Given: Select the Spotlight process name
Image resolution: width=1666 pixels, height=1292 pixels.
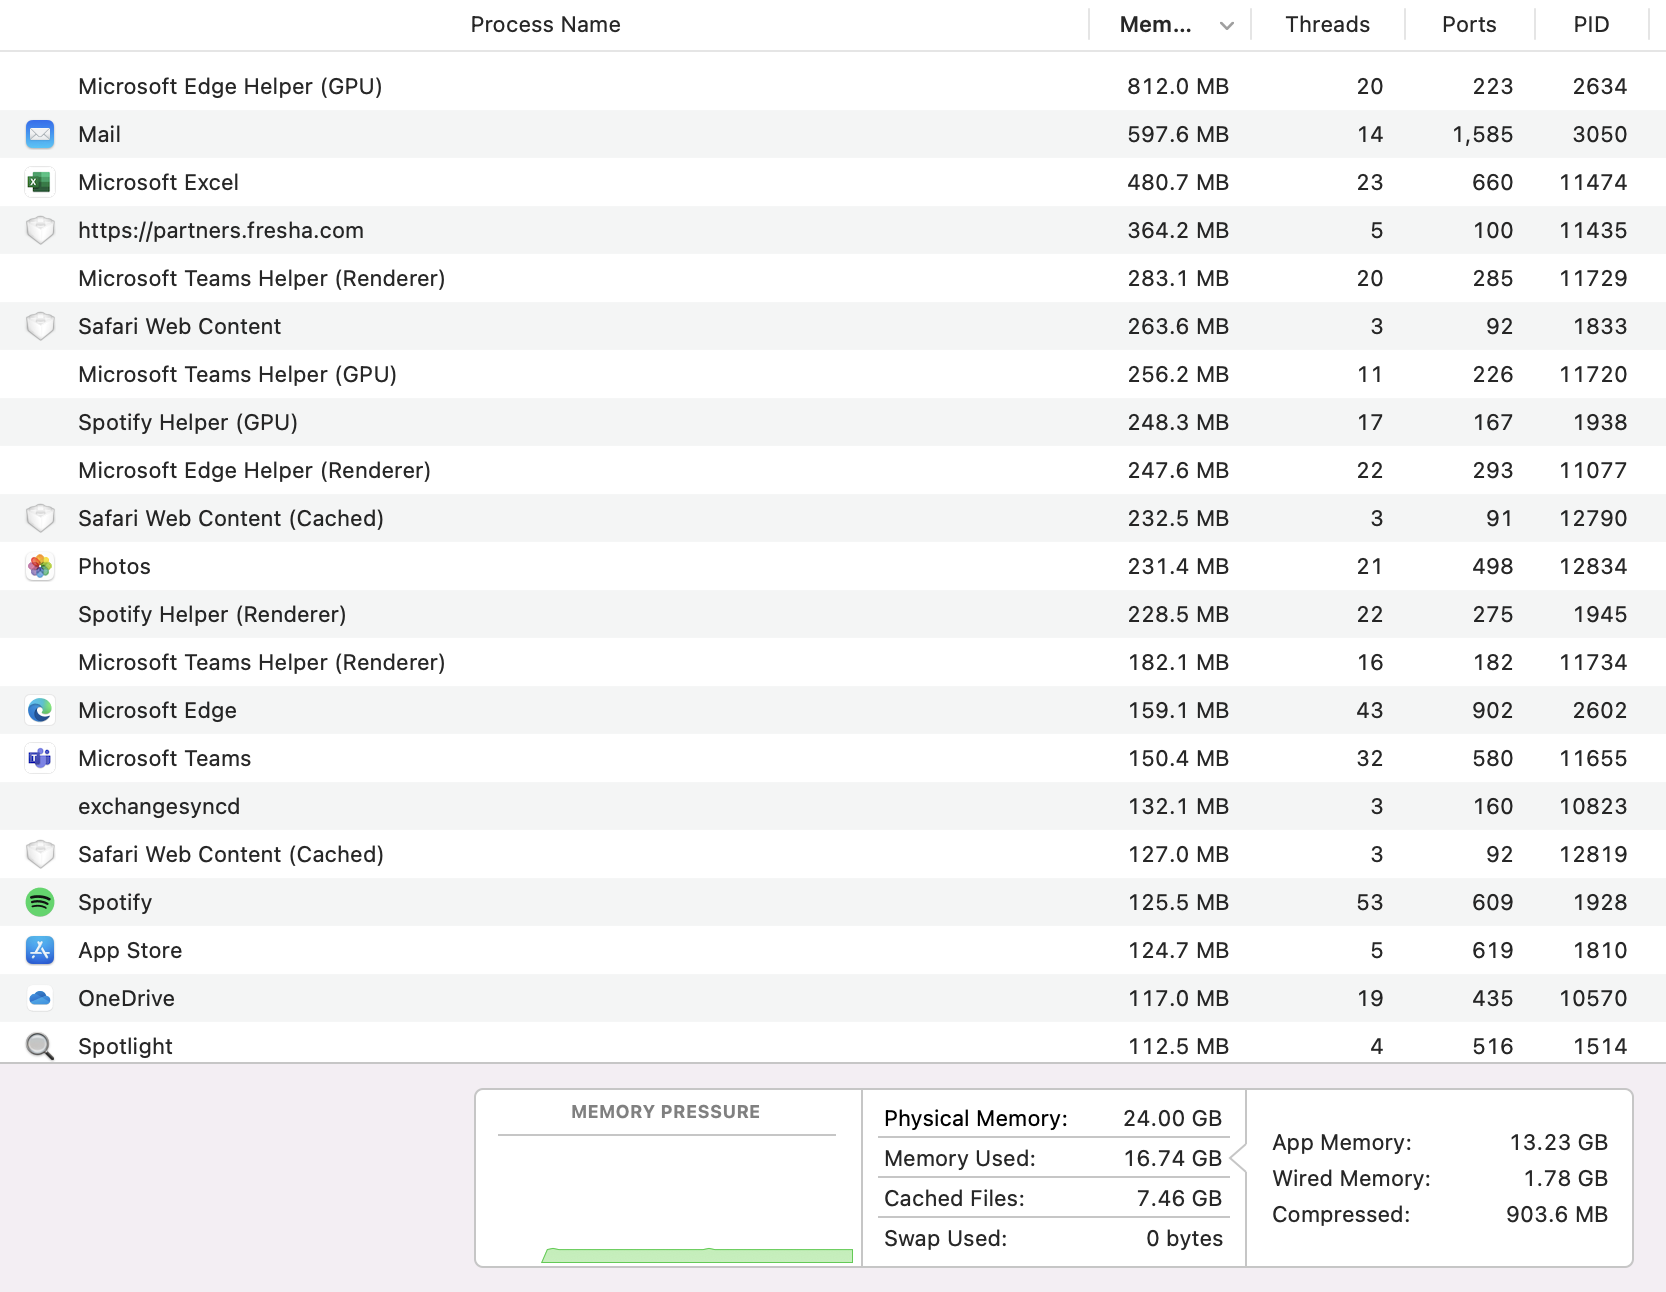Looking at the screenshot, I should pos(125,1046).
